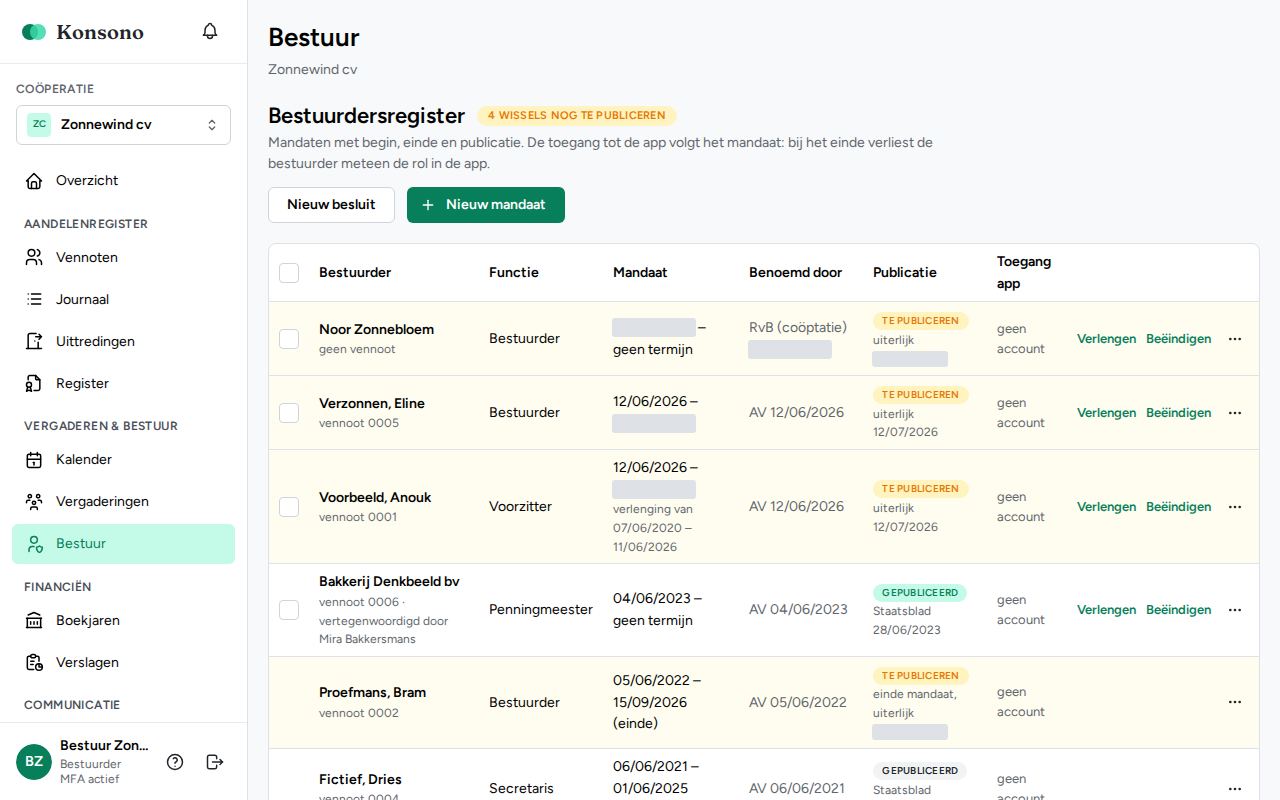Click the Kalender calendar icon
This screenshot has width=1280, height=800.
click(34, 460)
